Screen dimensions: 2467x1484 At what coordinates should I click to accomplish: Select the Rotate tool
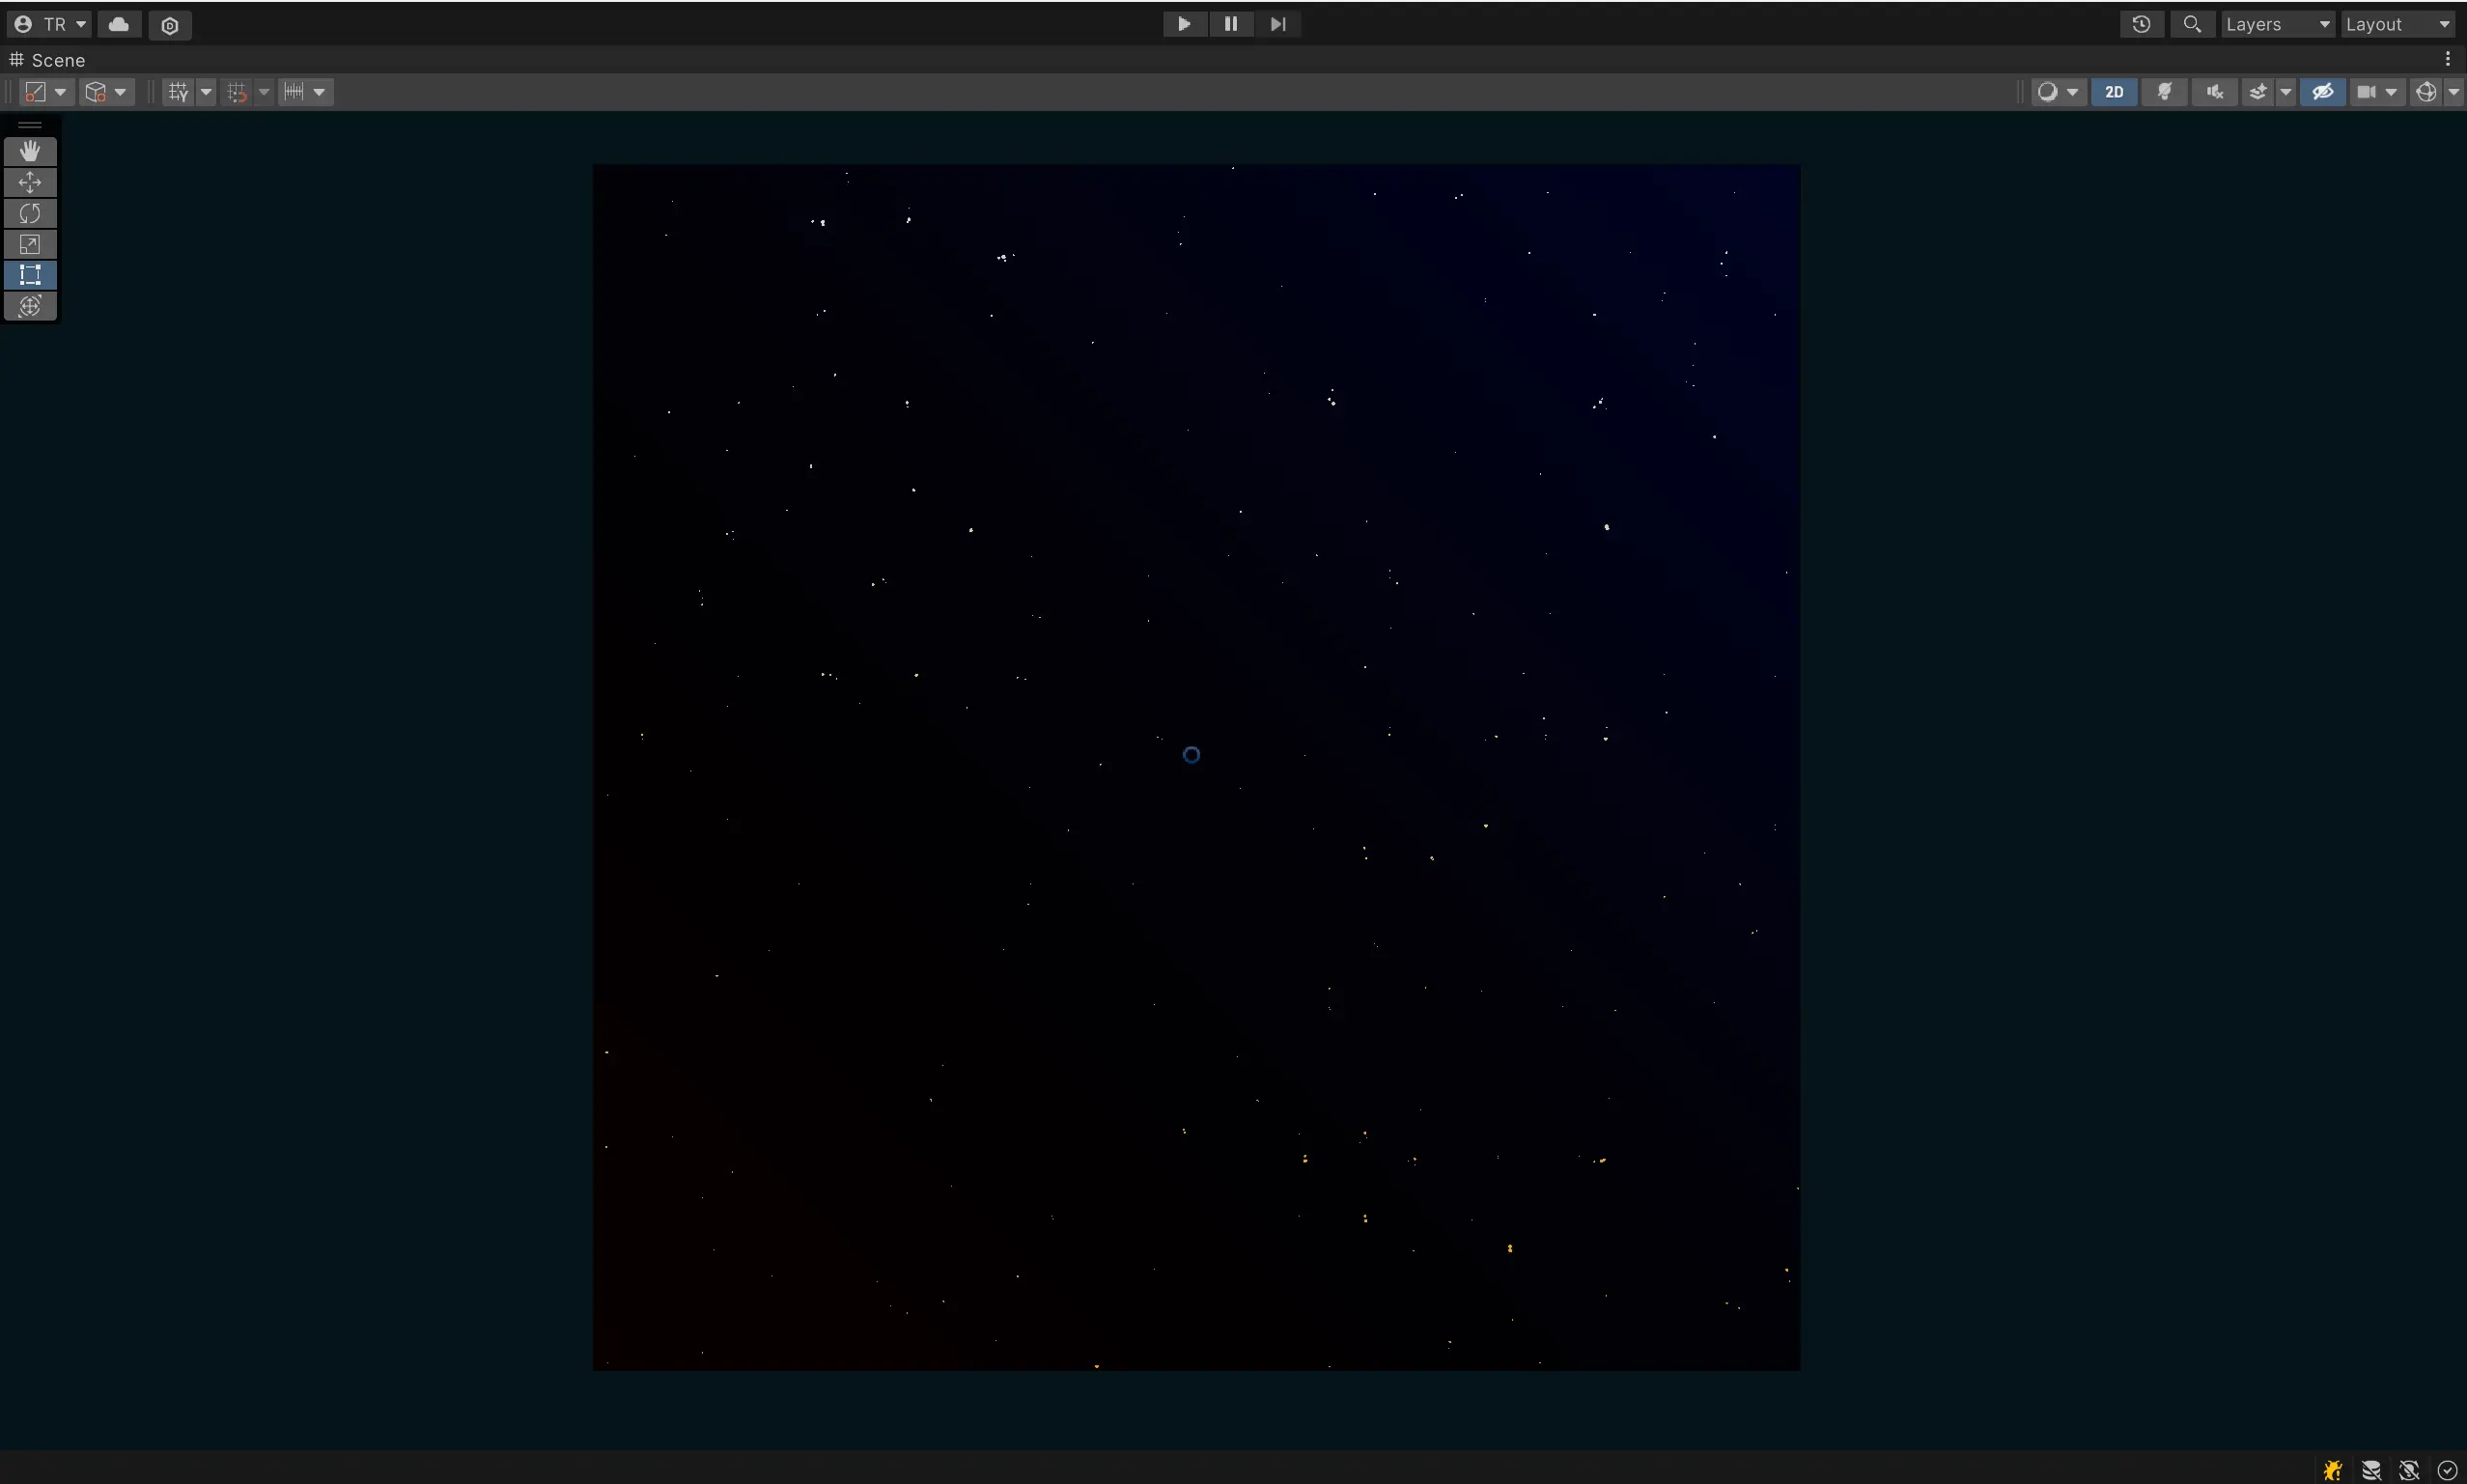(x=30, y=213)
